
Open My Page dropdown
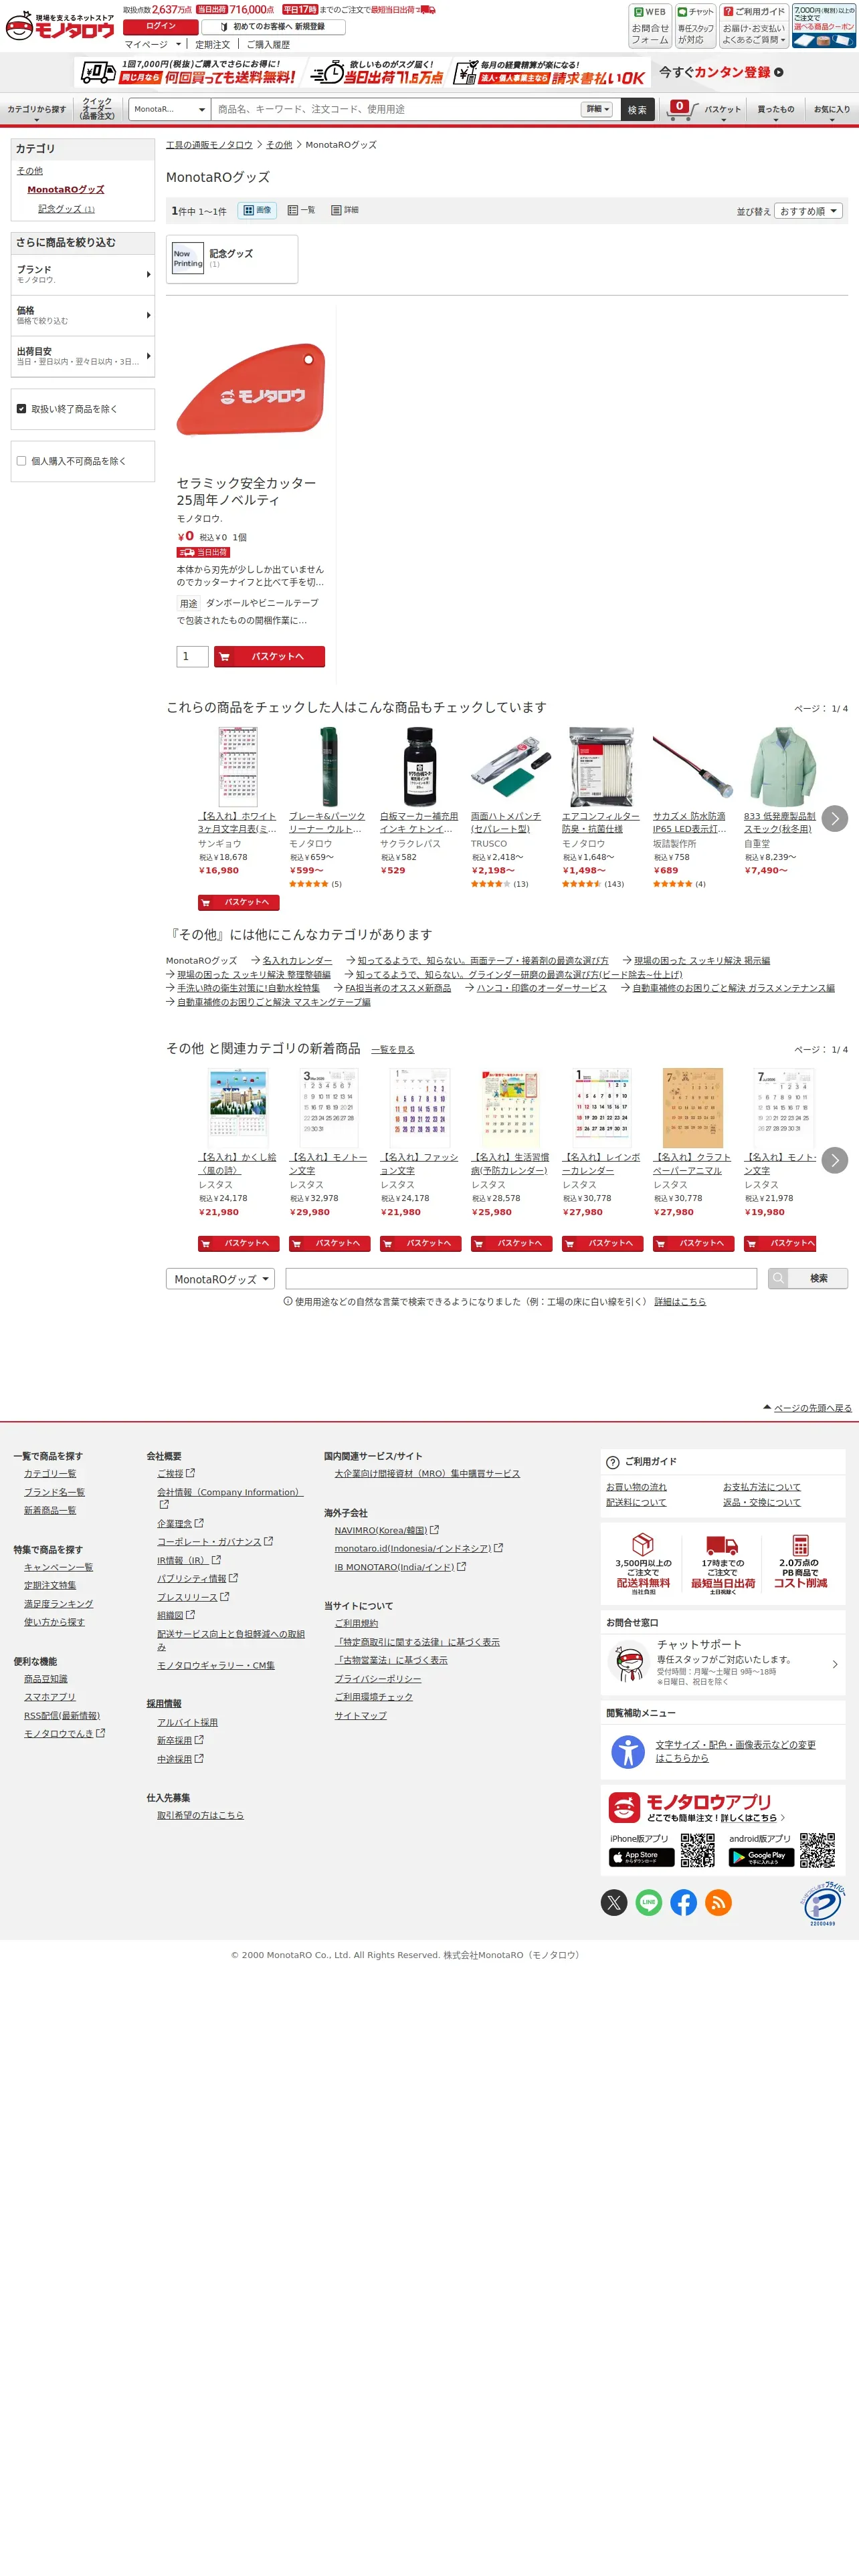[x=153, y=44]
